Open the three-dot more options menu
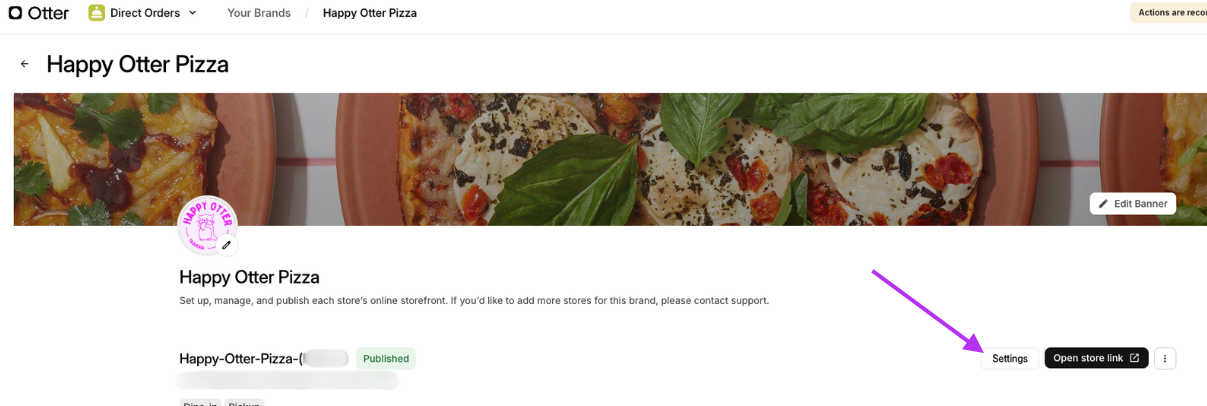Screen dimensions: 1207x406 click(1165, 358)
